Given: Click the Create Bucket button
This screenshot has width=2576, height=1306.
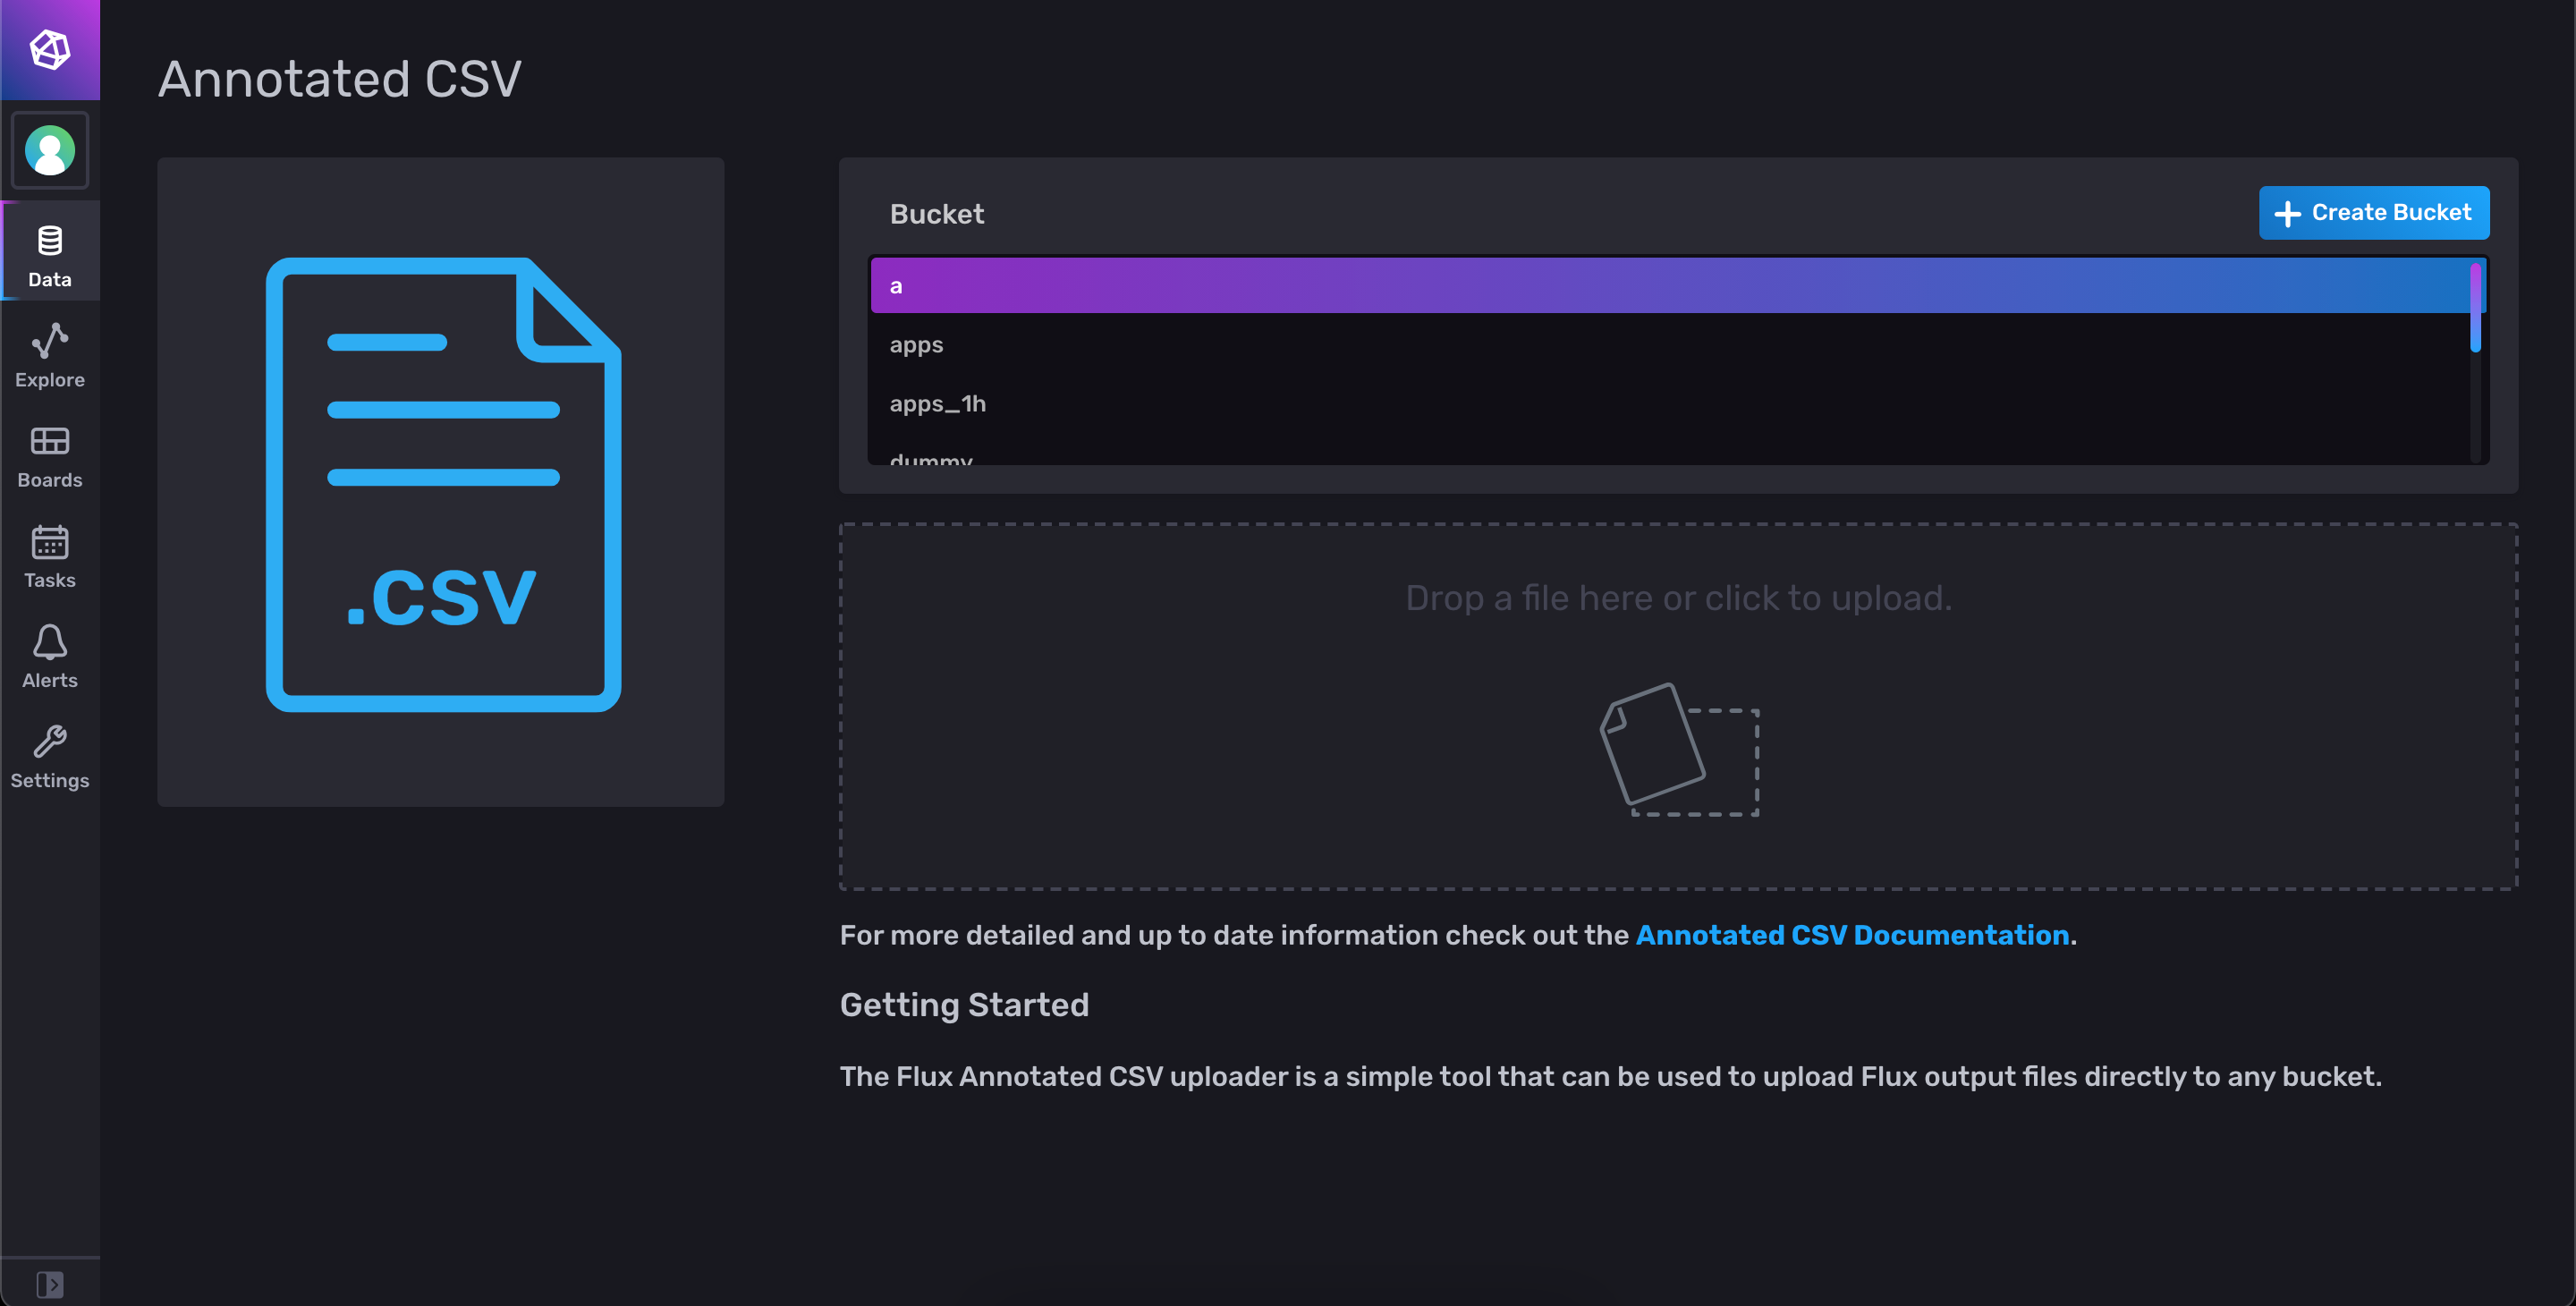Looking at the screenshot, I should [2374, 212].
